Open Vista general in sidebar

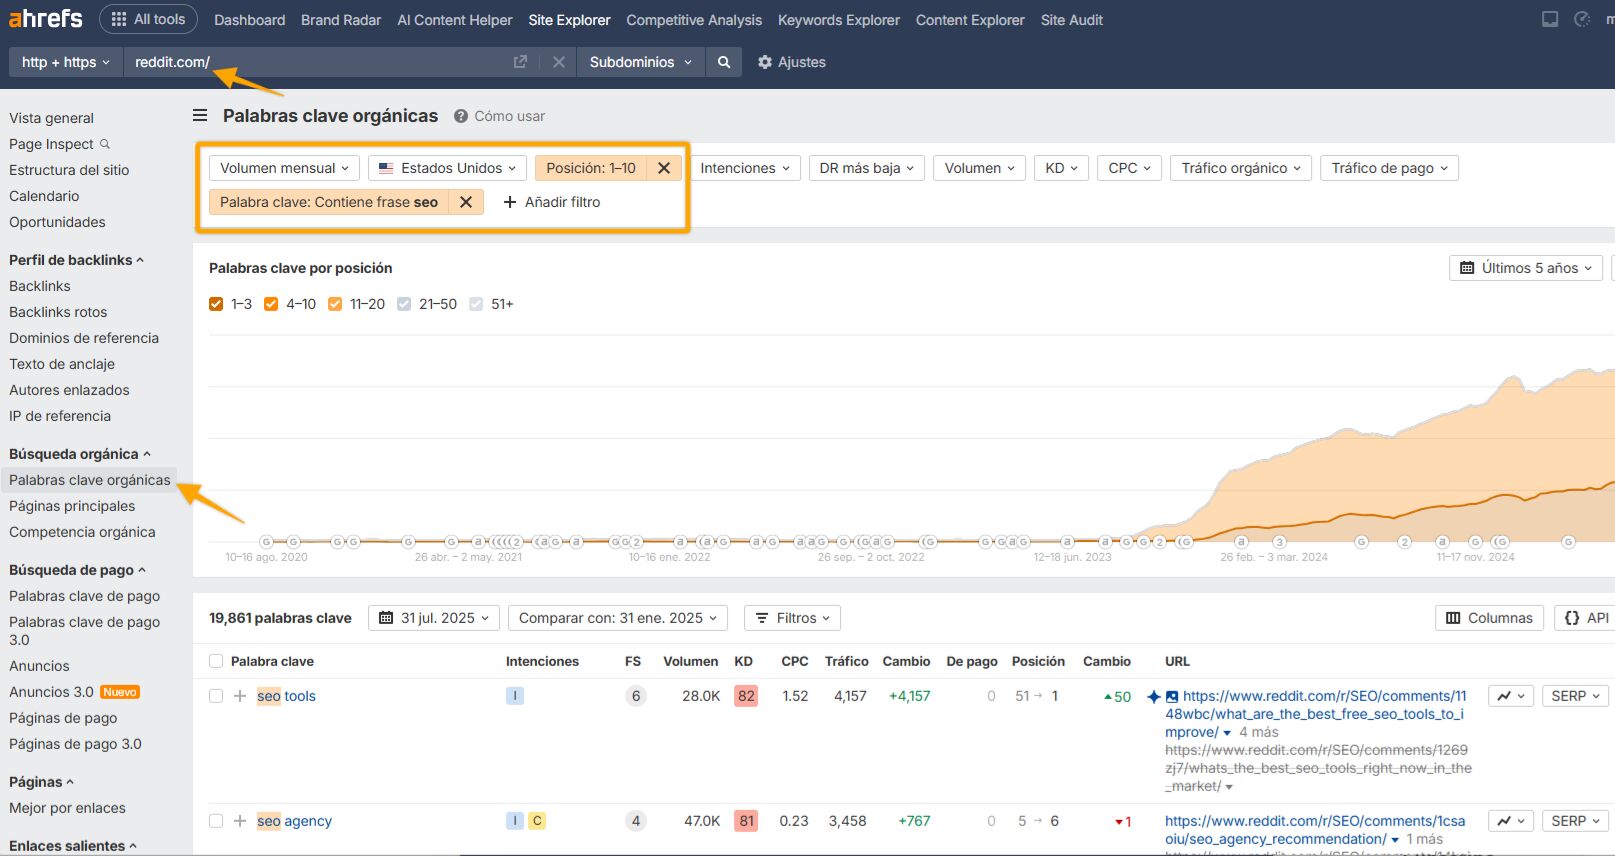[51, 118]
